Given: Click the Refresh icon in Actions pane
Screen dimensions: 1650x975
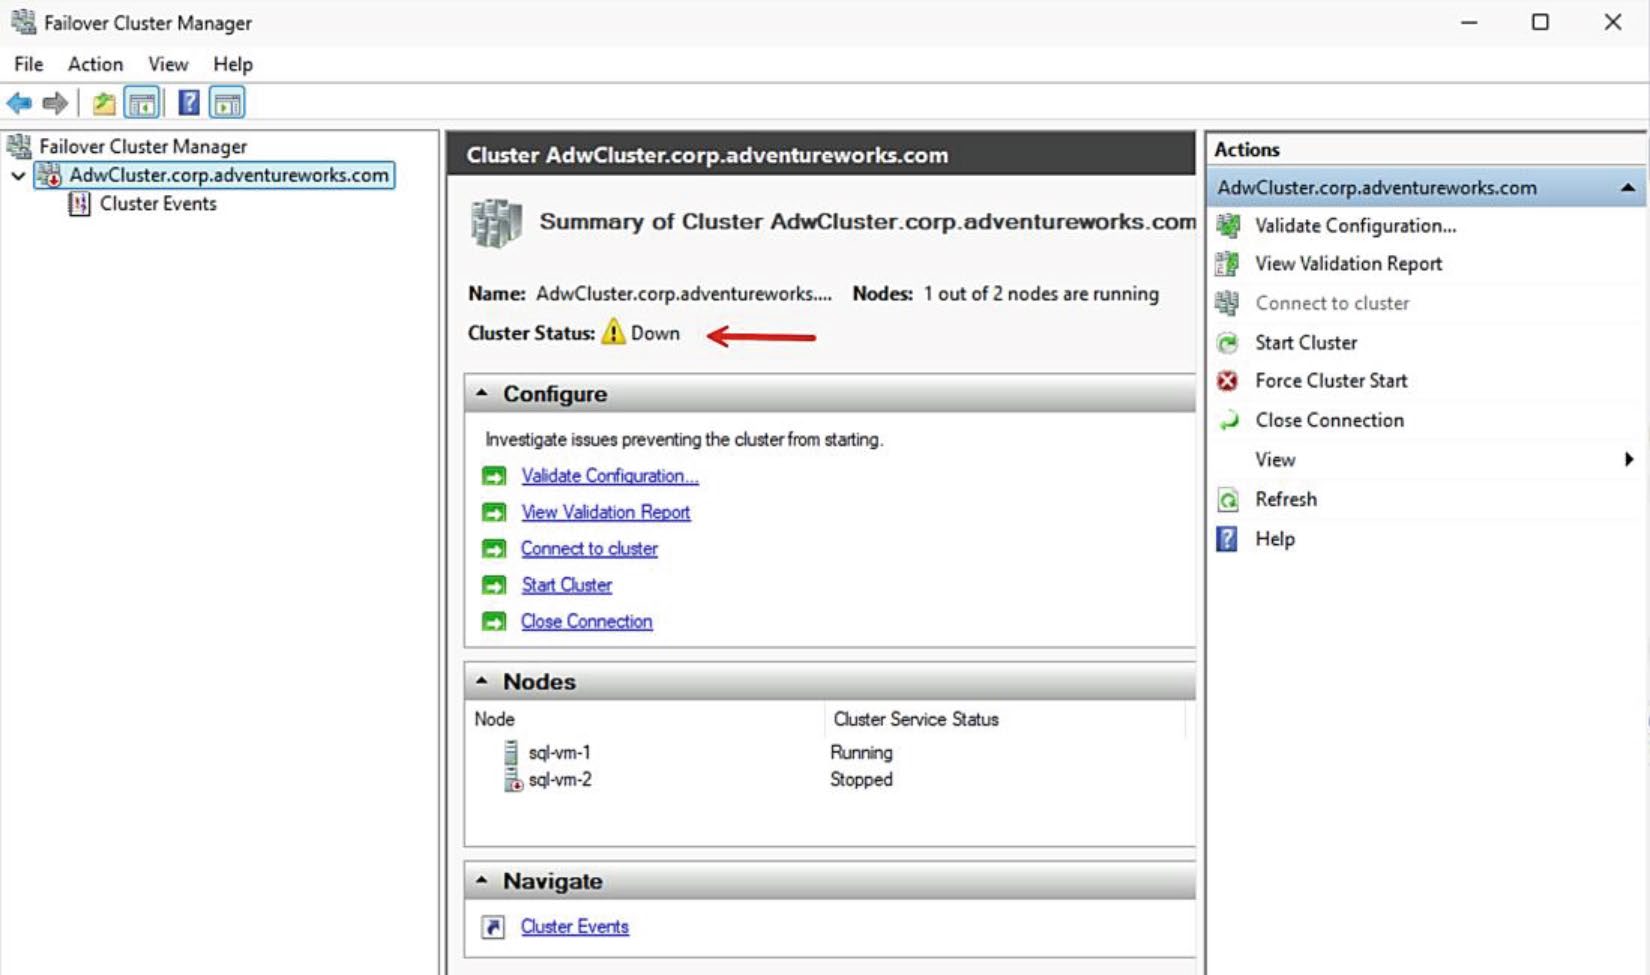Looking at the screenshot, I should click(1228, 499).
